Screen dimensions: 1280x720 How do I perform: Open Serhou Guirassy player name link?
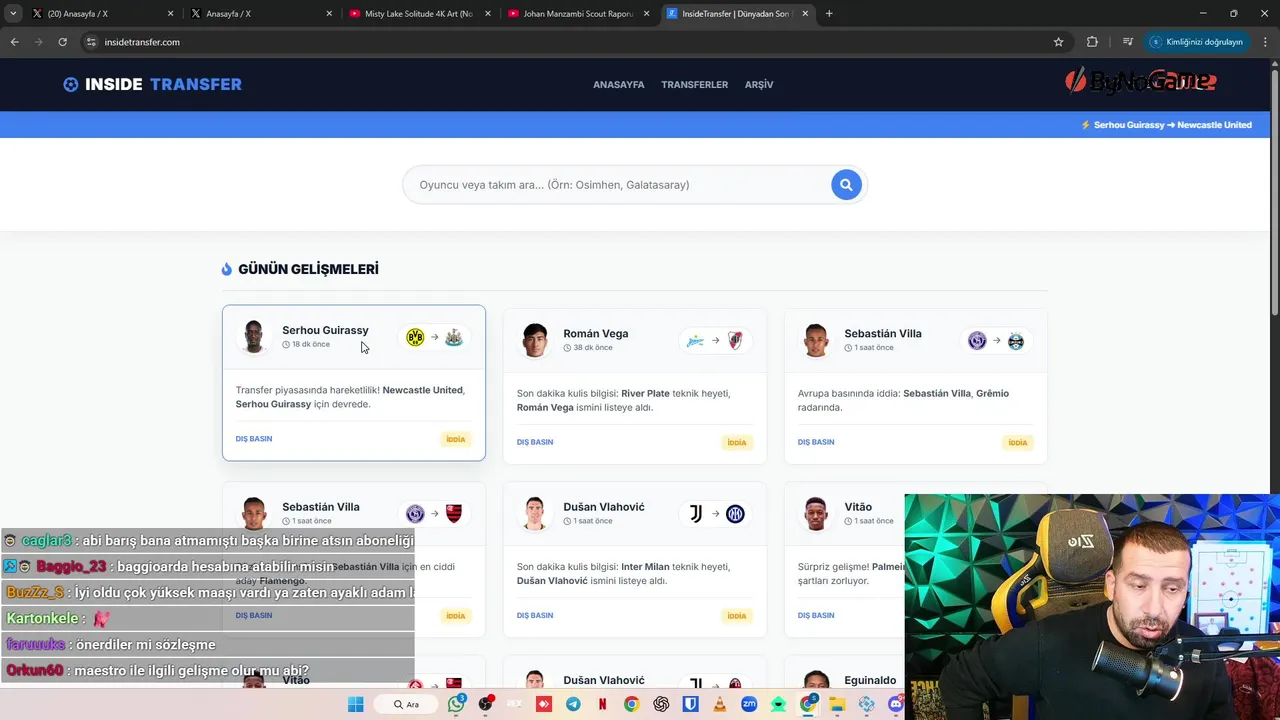[325, 330]
